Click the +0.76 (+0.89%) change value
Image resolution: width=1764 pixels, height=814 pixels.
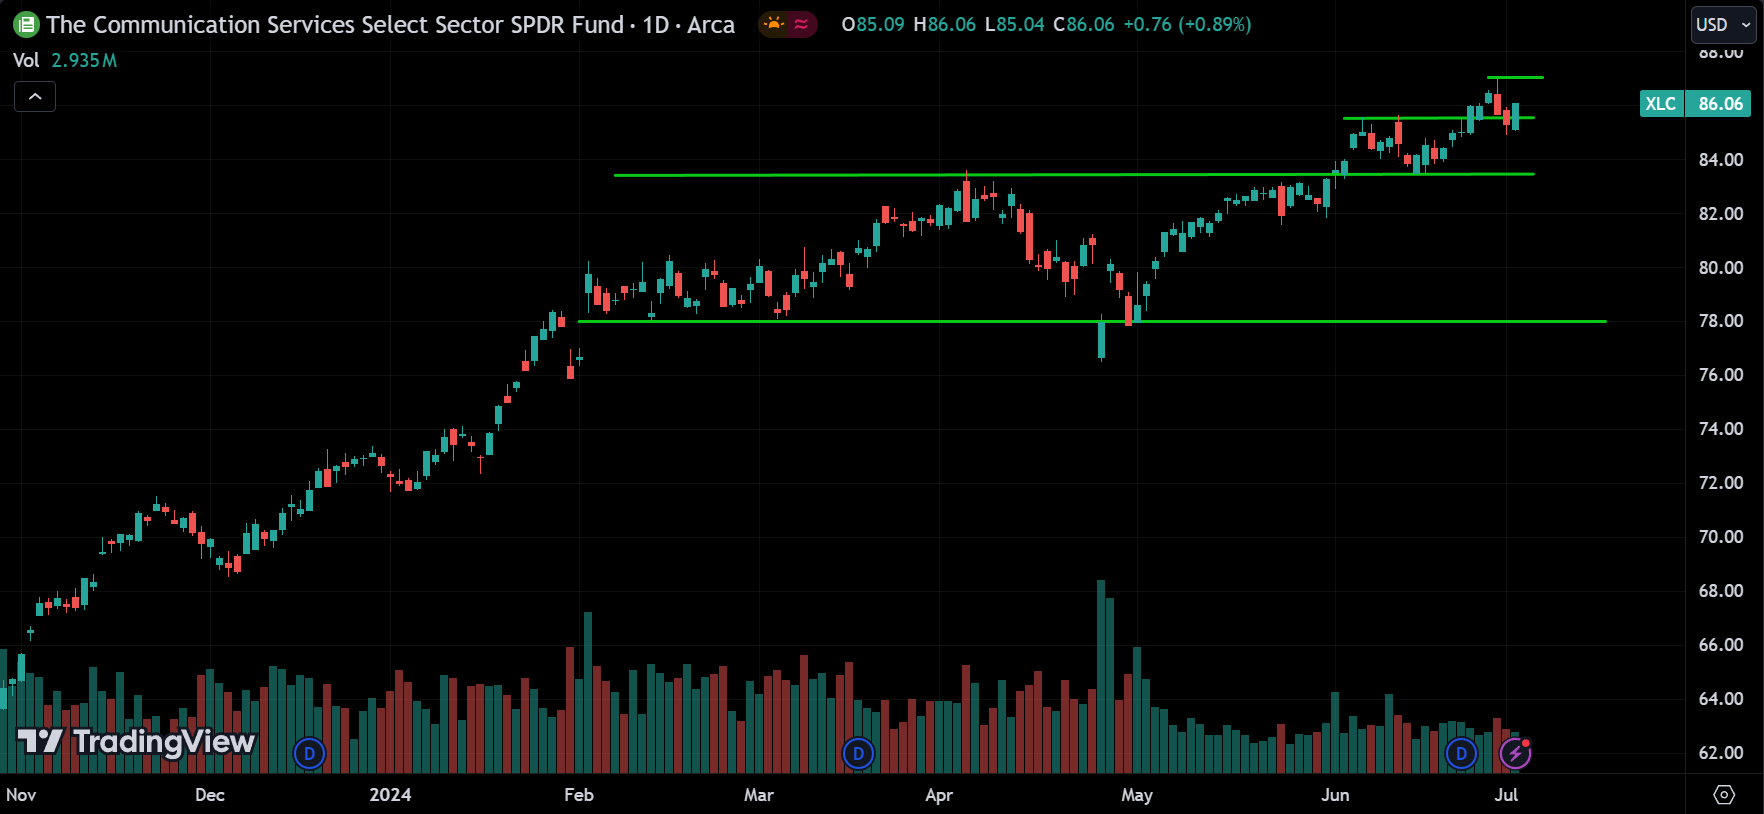click(1187, 24)
